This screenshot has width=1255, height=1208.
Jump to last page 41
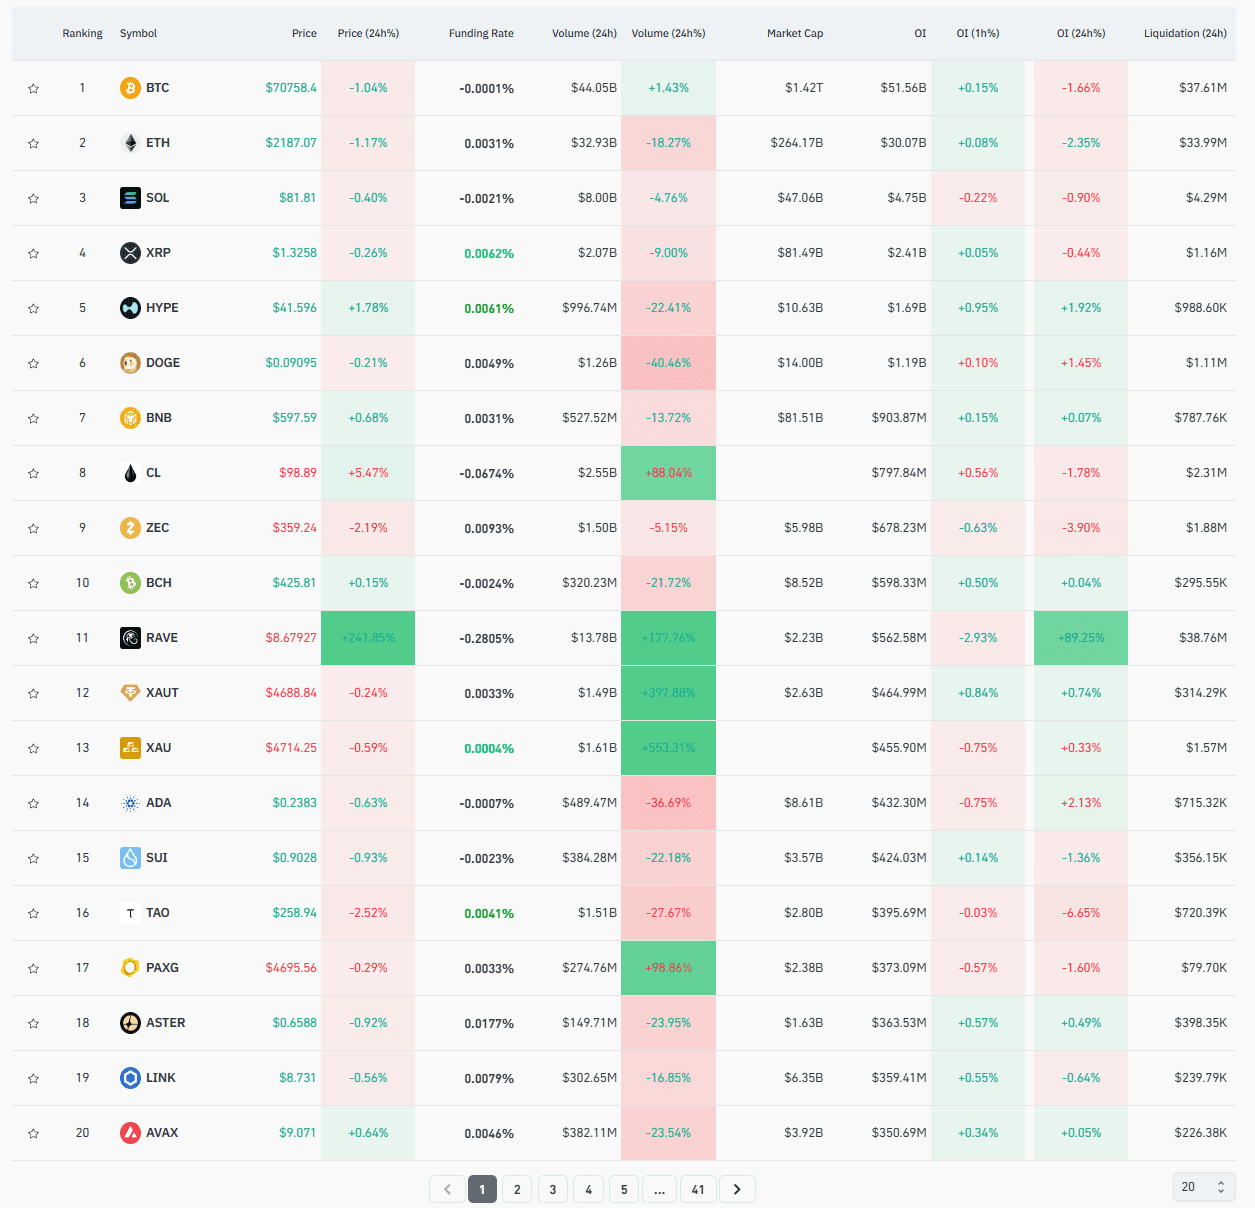coord(698,1189)
